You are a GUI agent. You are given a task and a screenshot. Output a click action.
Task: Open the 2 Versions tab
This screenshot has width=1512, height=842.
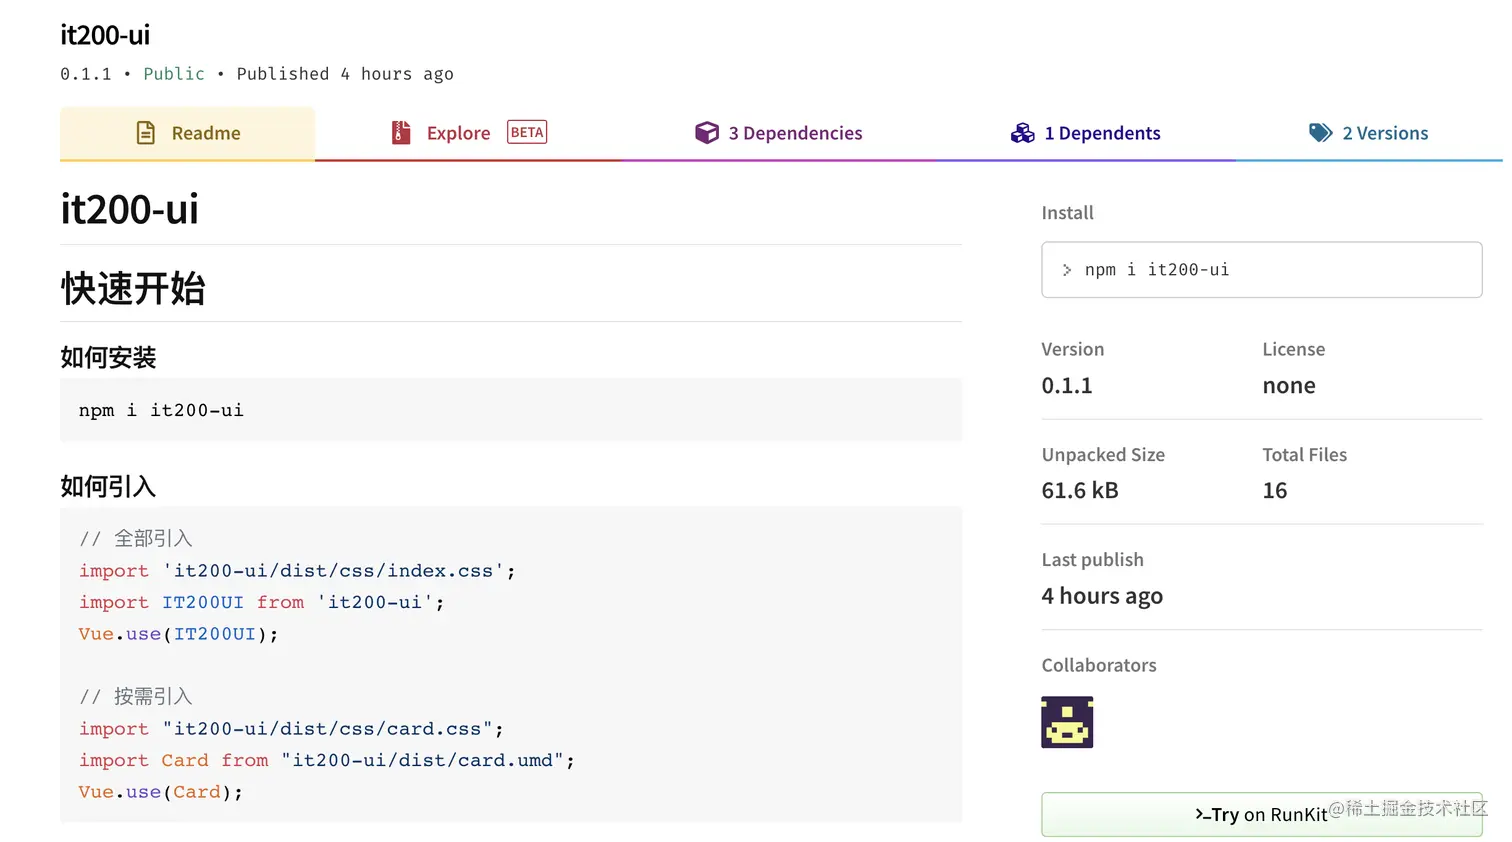(x=1385, y=133)
